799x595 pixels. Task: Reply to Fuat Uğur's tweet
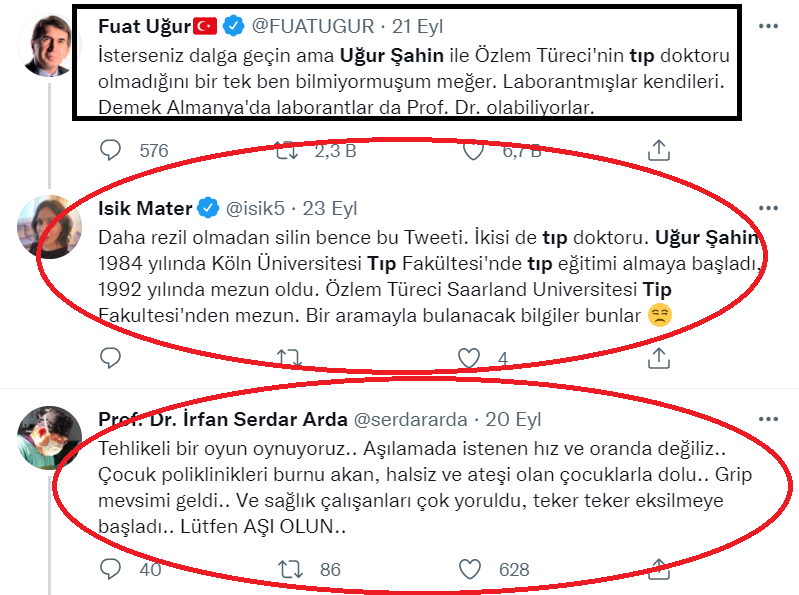click(111, 151)
